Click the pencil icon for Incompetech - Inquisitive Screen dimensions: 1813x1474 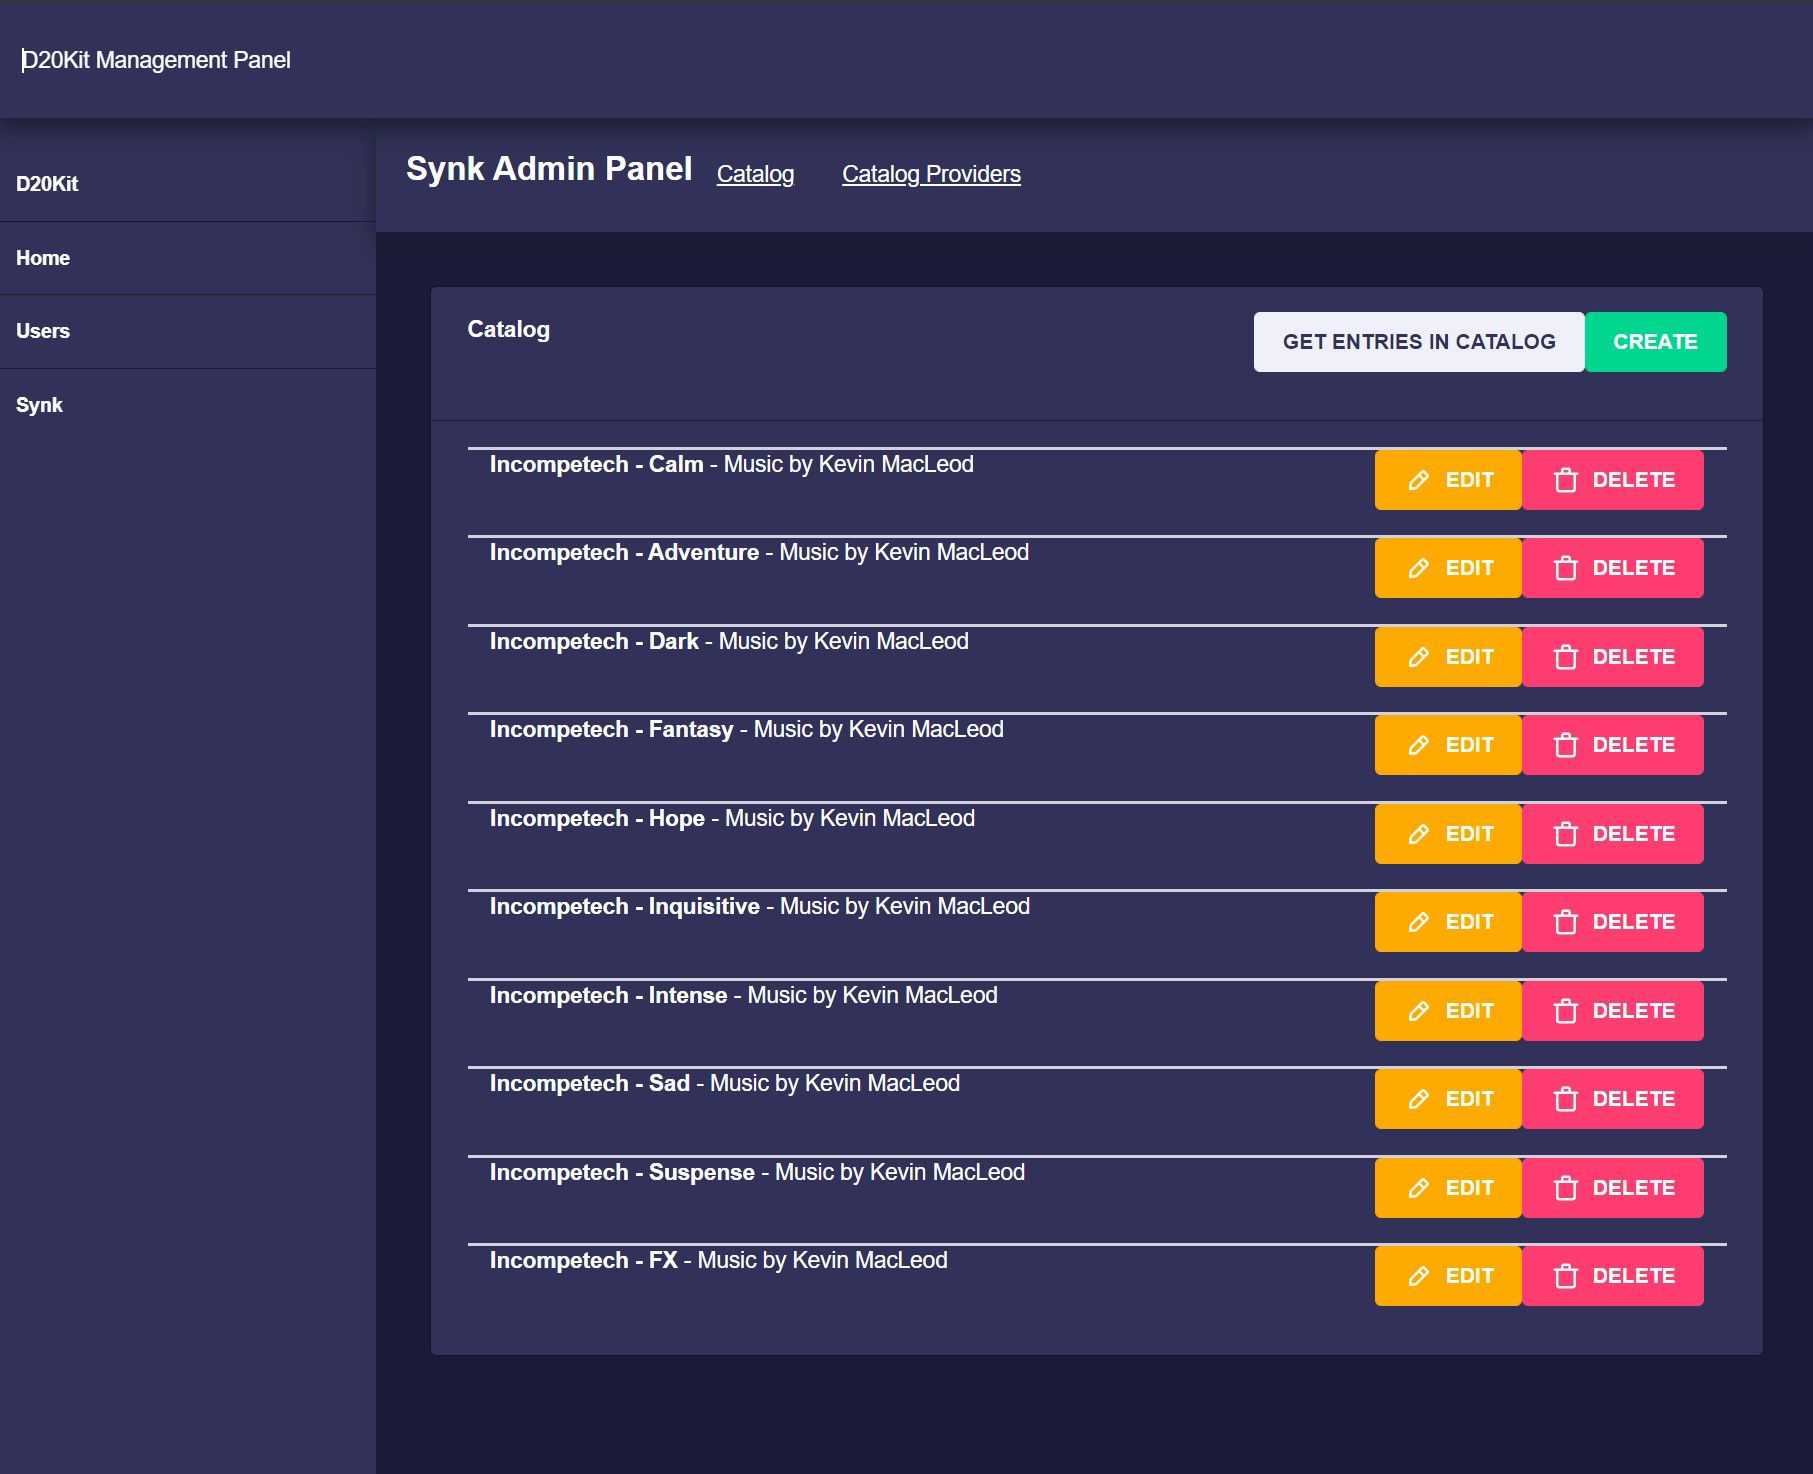point(1418,923)
